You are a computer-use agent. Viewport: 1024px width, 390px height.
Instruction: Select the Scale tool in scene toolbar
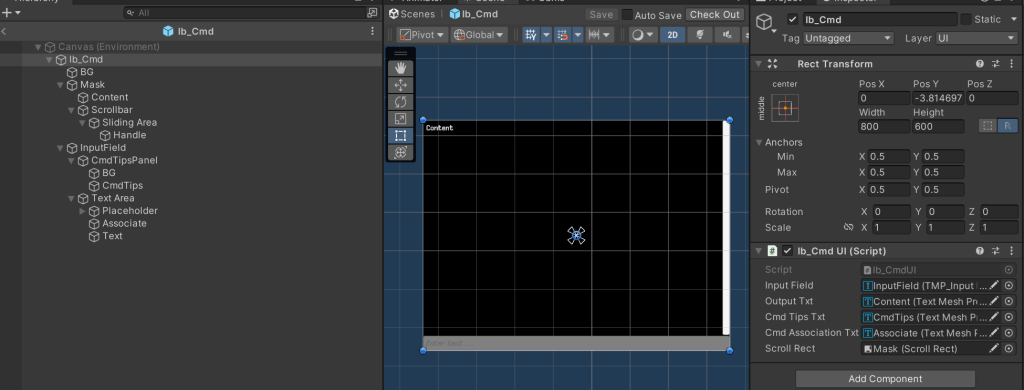(x=400, y=119)
